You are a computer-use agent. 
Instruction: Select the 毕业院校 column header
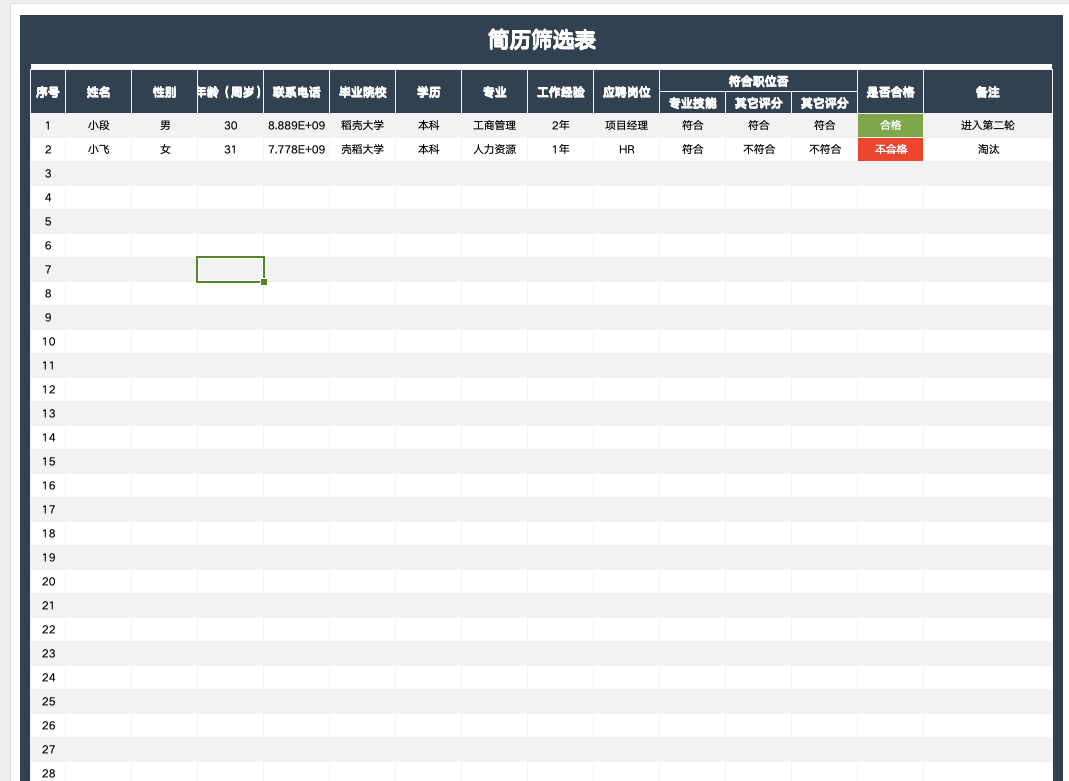click(363, 92)
